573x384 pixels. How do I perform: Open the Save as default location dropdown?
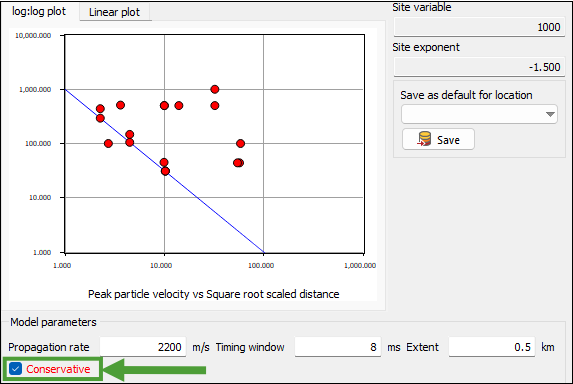479,114
